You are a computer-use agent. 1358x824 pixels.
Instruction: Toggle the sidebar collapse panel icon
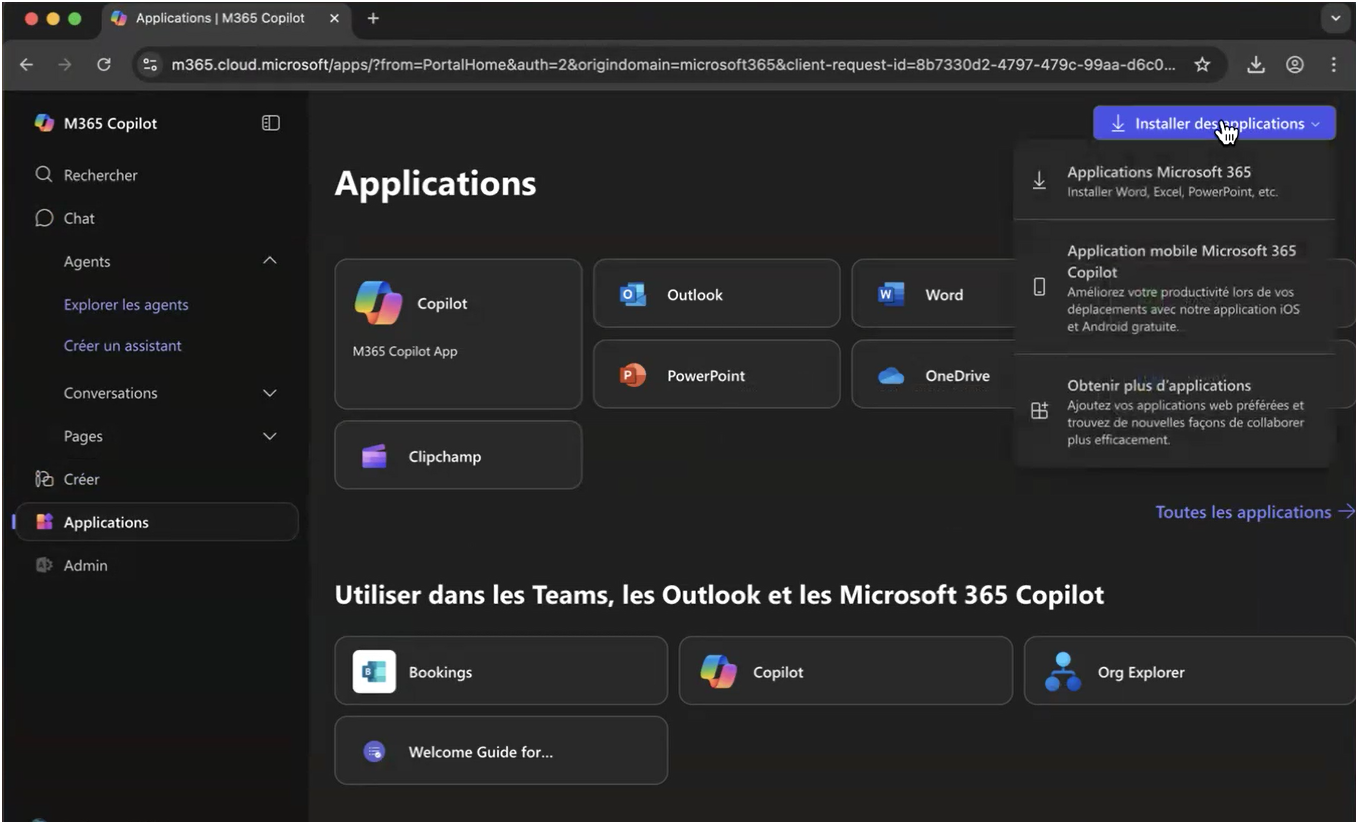pyautogui.click(x=270, y=123)
